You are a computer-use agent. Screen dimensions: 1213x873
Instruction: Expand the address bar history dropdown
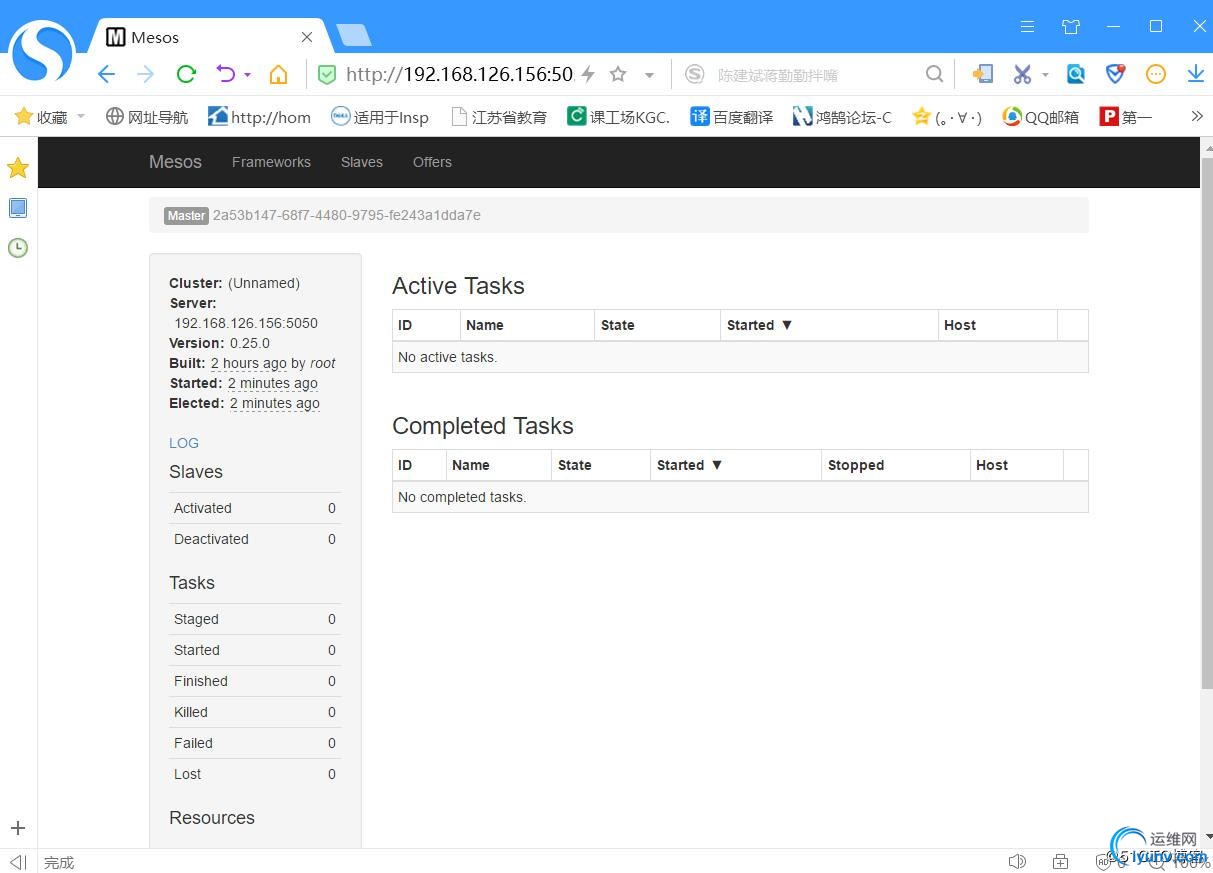tap(649, 75)
